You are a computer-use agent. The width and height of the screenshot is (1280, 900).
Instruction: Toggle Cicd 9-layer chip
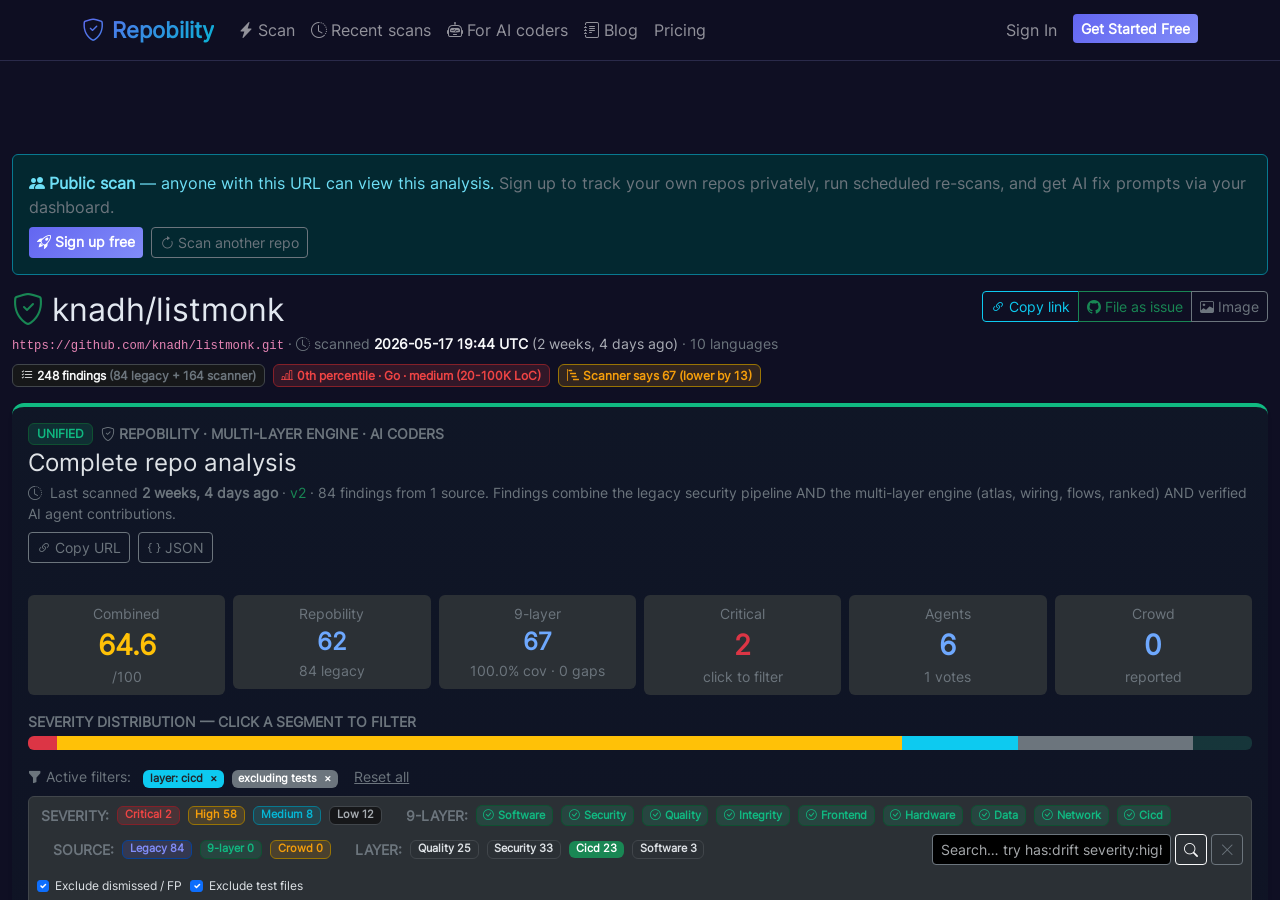(x=1144, y=815)
